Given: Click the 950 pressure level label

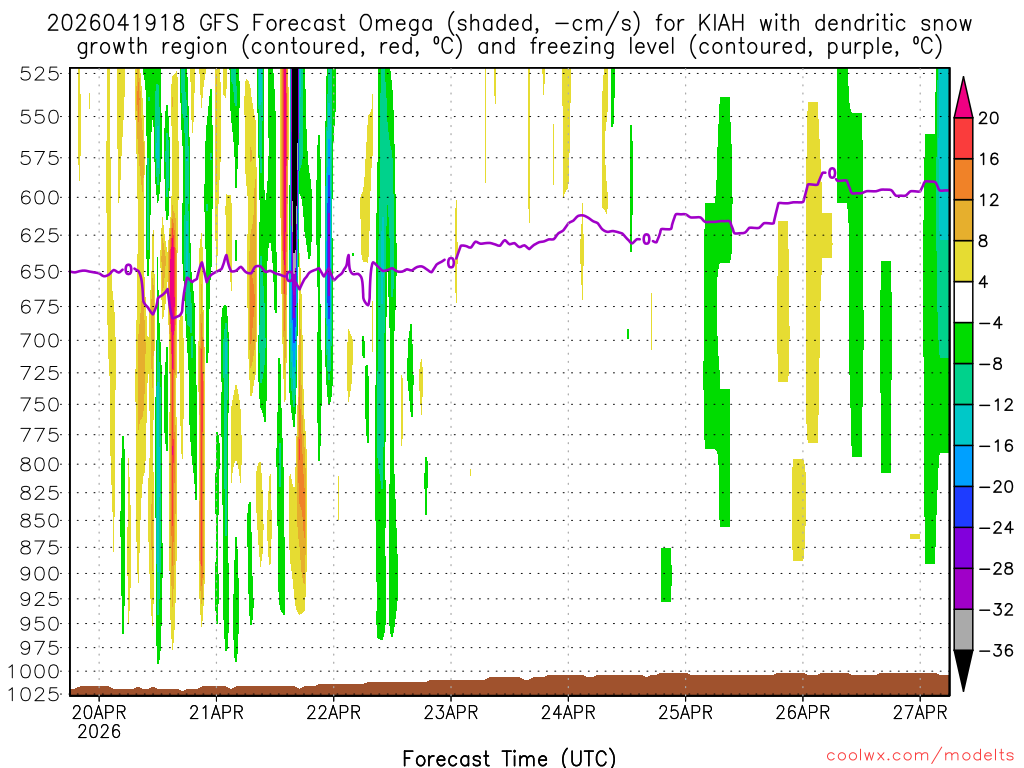Looking at the screenshot, I should pyautogui.click(x=40, y=624).
